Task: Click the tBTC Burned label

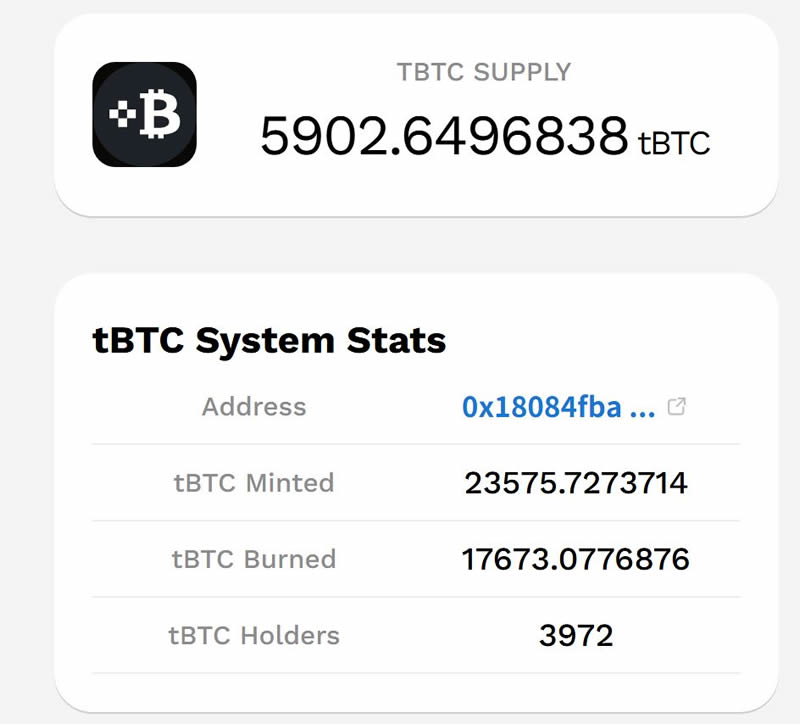Action: tap(254, 559)
